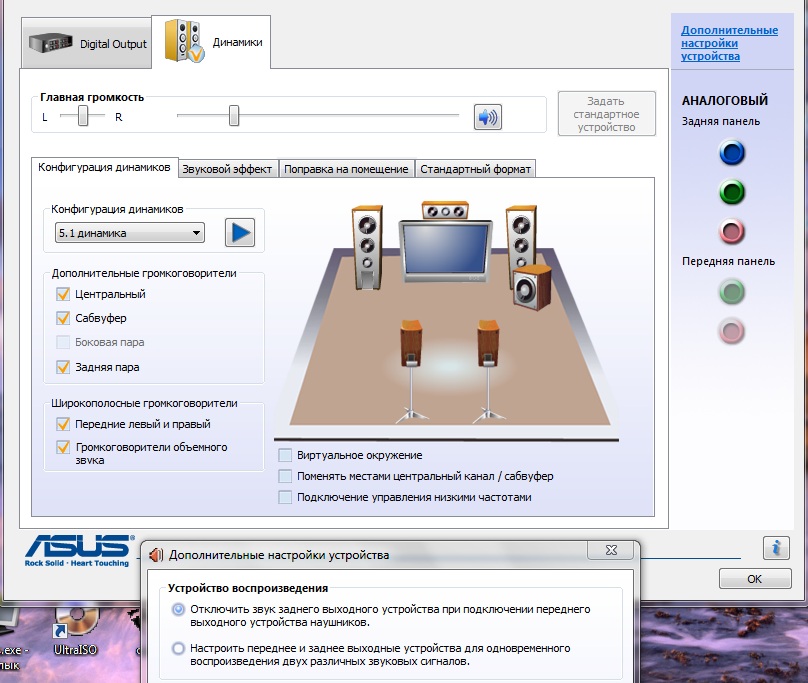The width and height of the screenshot is (808, 683).
Task: Open the information icon button
Action: click(x=776, y=547)
